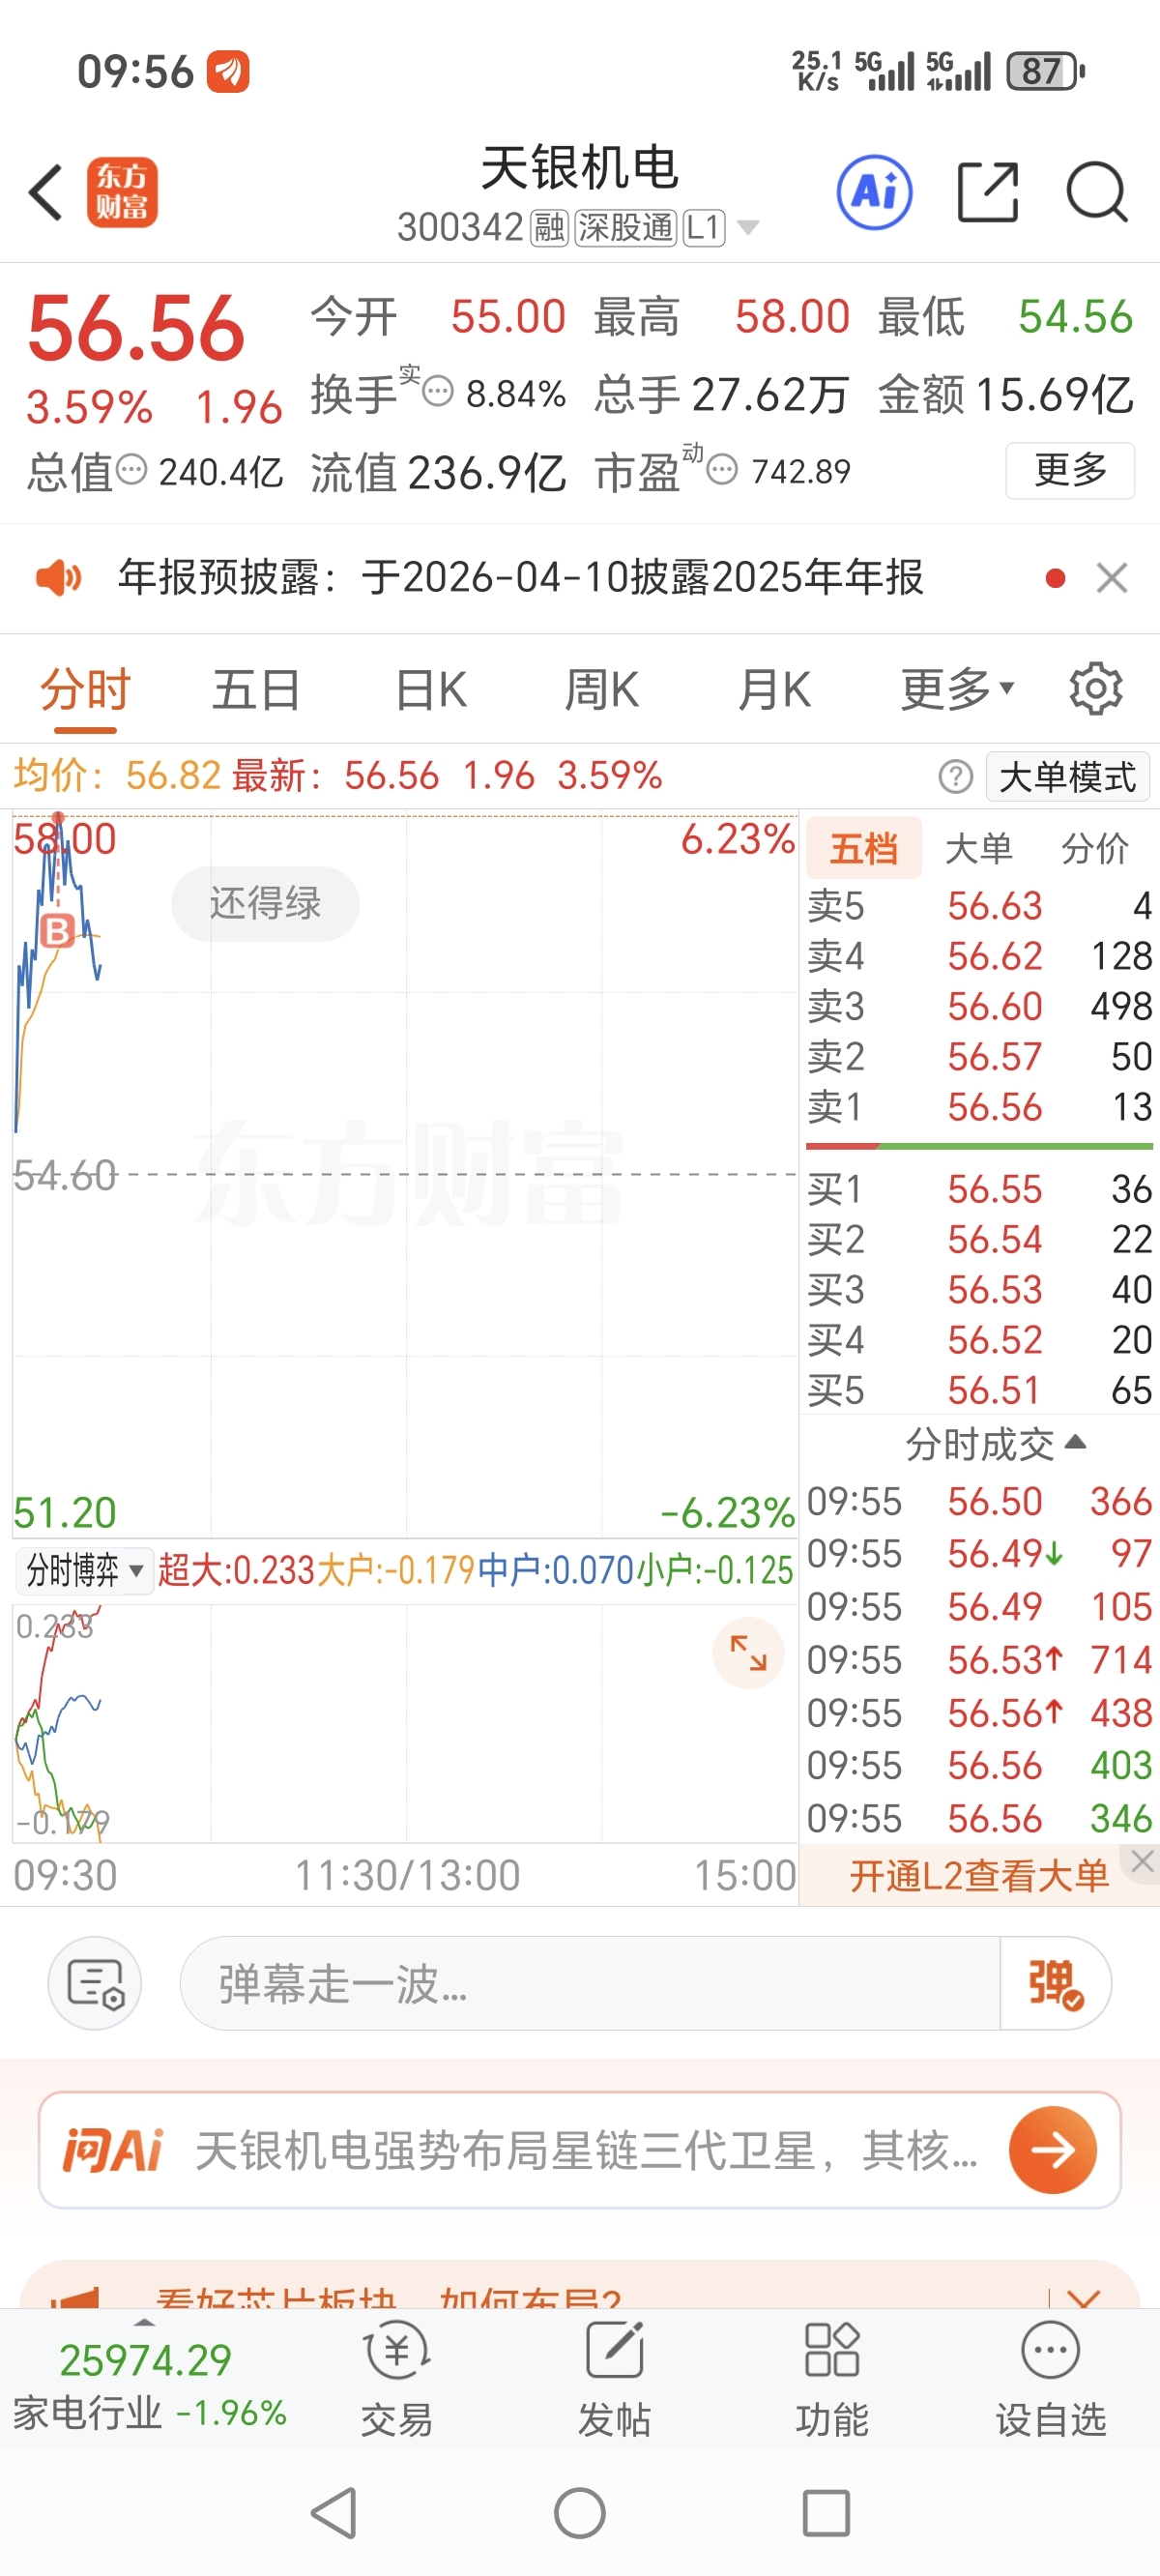Viewport: 1160px width, 2576px height.
Task: Tap the search magnifier icon
Action: coord(1096,191)
